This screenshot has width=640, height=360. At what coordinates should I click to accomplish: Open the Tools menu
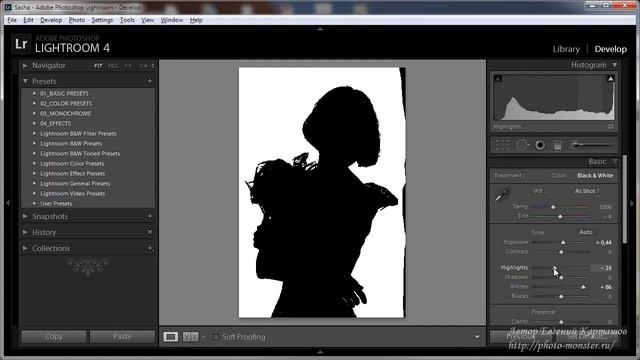[127, 20]
